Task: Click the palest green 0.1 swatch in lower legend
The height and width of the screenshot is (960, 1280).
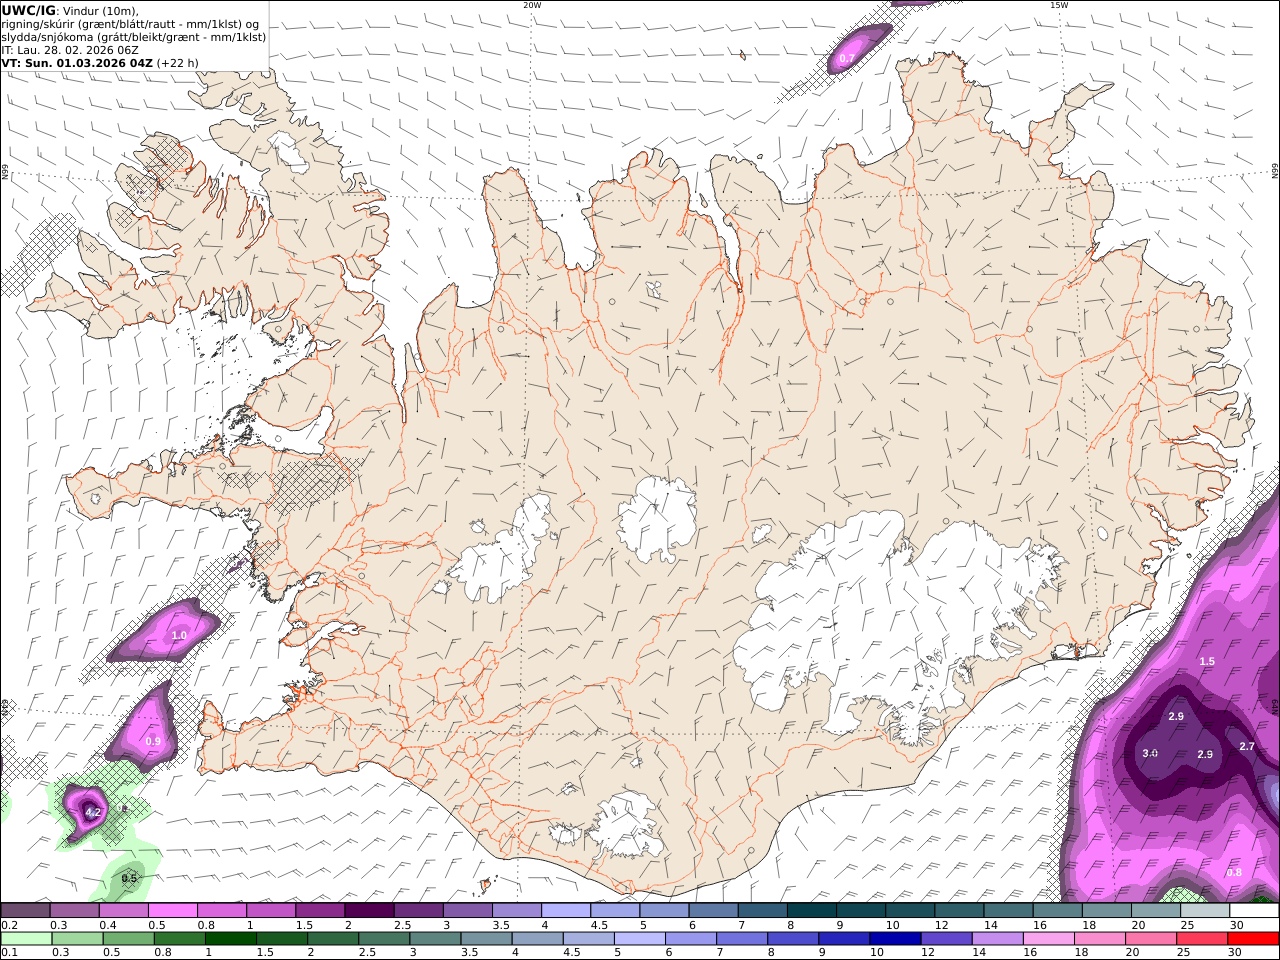Action: pyautogui.click(x=26, y=938)
